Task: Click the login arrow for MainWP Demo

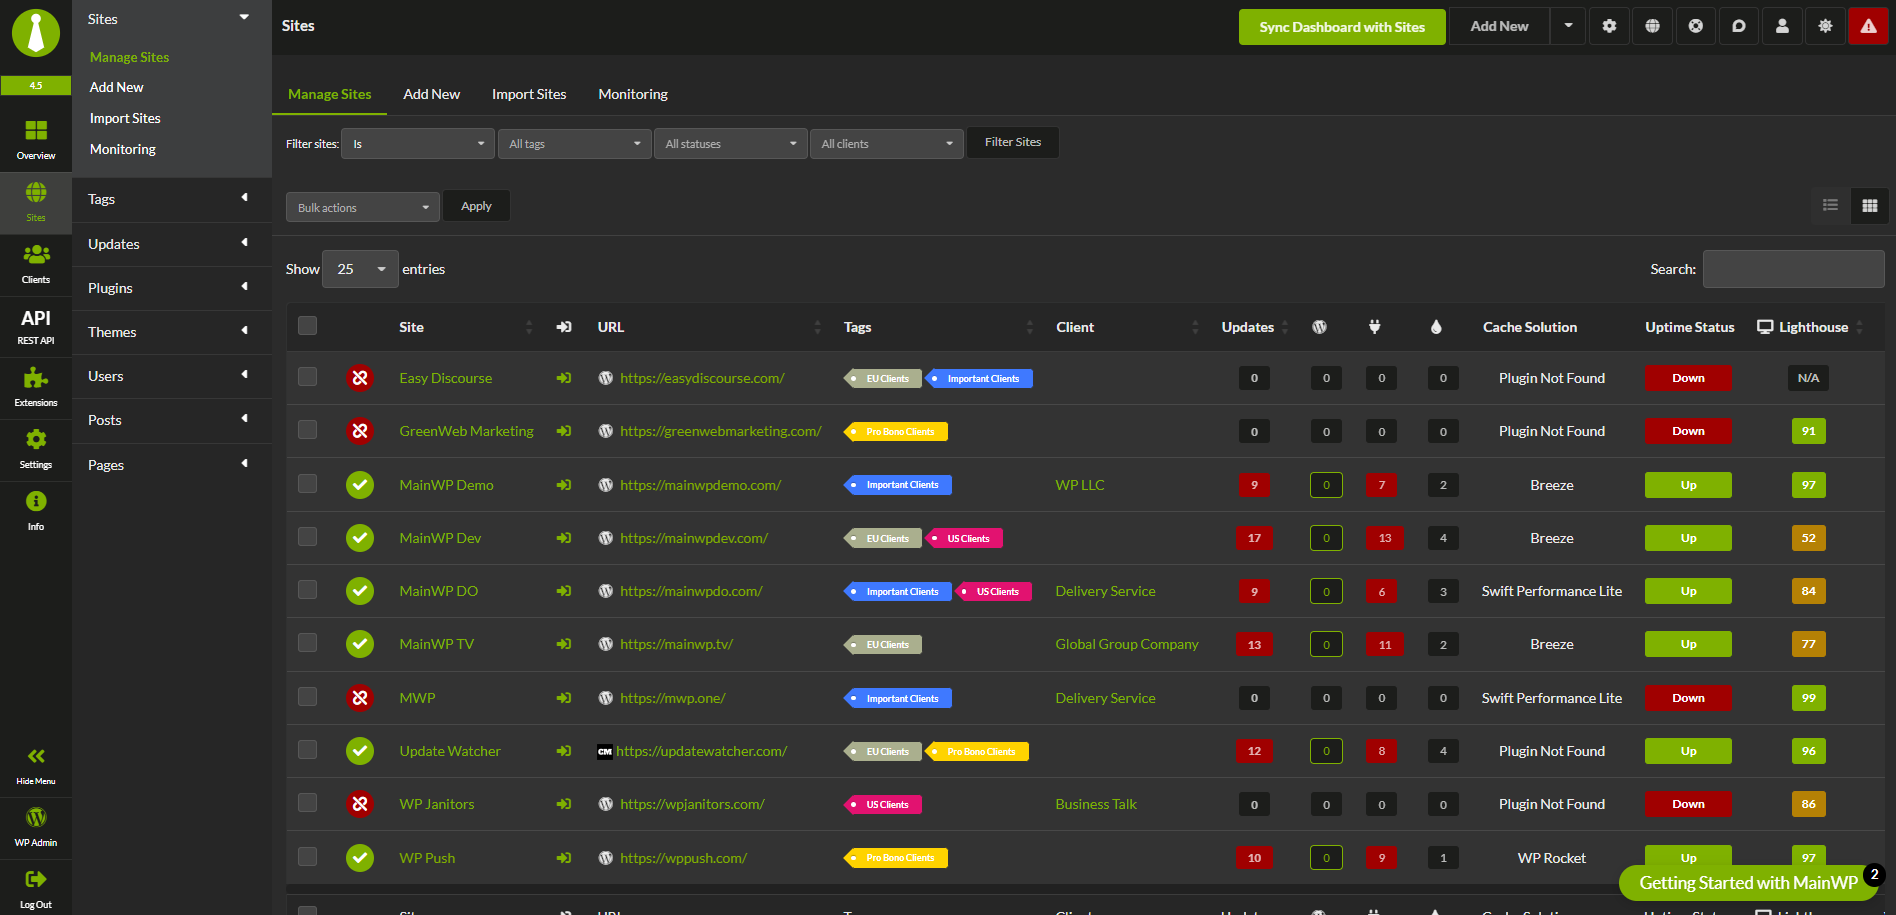Action: click(564, 485)
